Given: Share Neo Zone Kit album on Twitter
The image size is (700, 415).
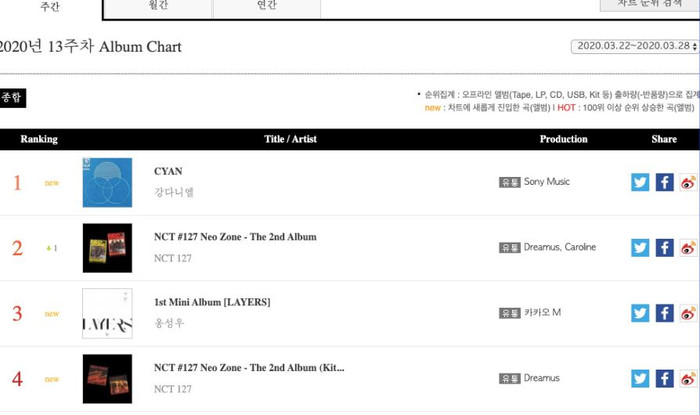Looking at the screenshot, I should (x=640, y=378).
